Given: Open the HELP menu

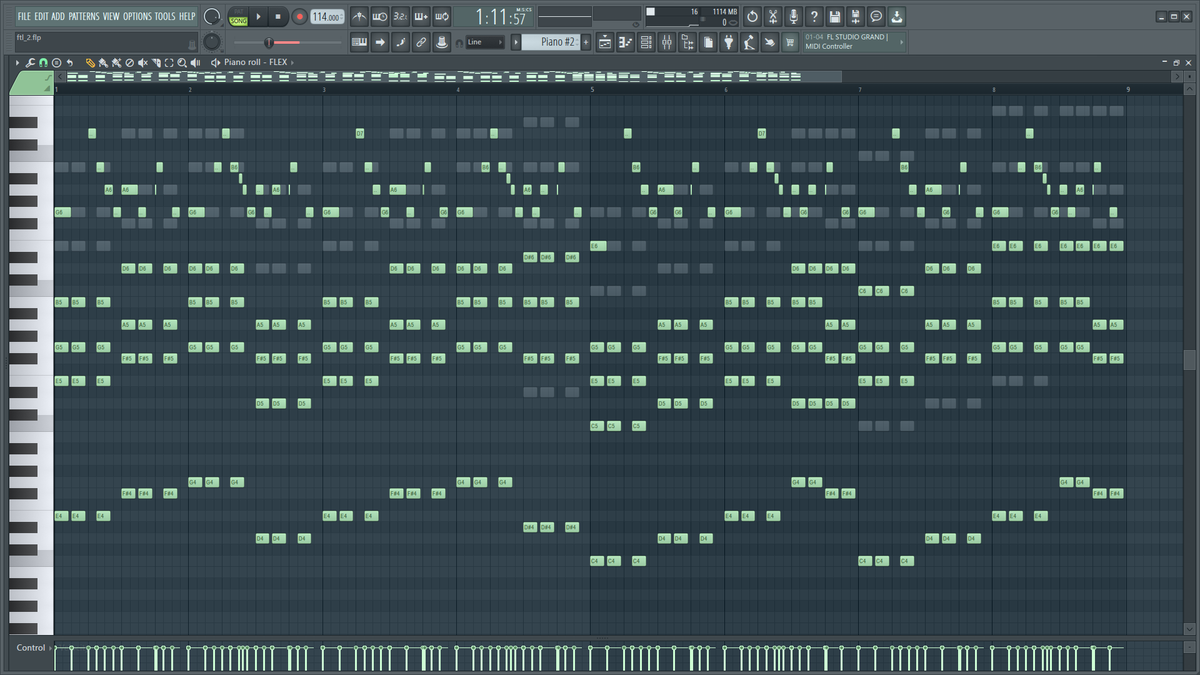Looking at the screenshot, I should click(x=187, y=16).
